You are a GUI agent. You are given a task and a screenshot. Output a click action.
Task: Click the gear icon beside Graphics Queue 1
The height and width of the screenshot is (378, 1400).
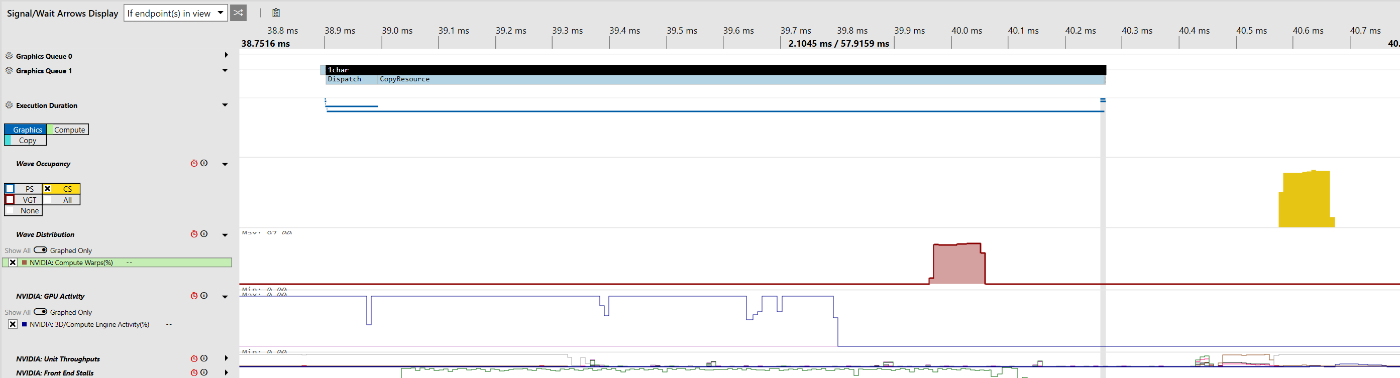click(9, 71)
